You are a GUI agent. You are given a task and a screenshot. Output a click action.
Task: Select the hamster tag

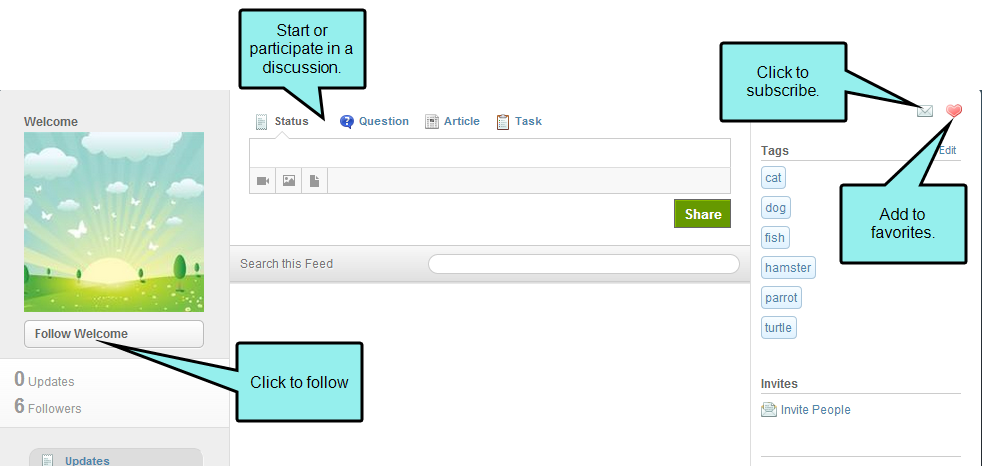[788, 267]
